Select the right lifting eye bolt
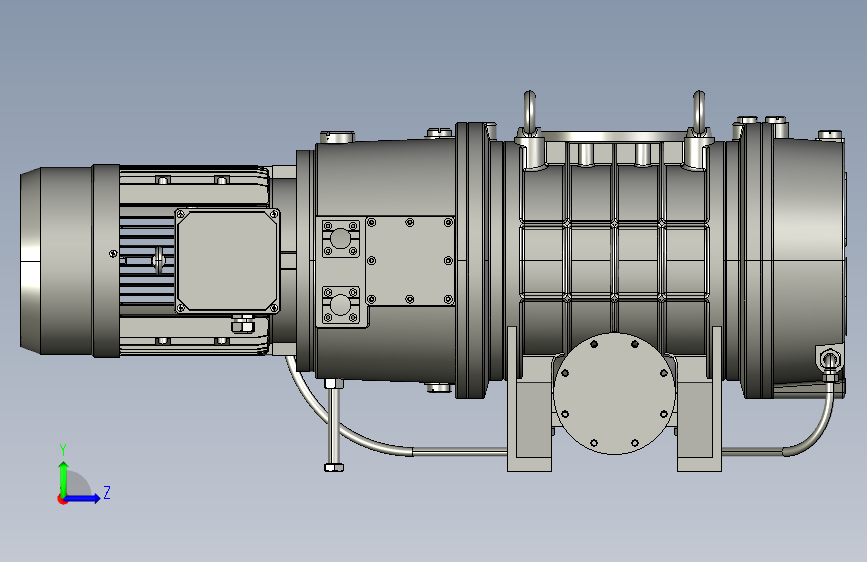The width and height of the screenshot is (867, 562). click(699, 112)
